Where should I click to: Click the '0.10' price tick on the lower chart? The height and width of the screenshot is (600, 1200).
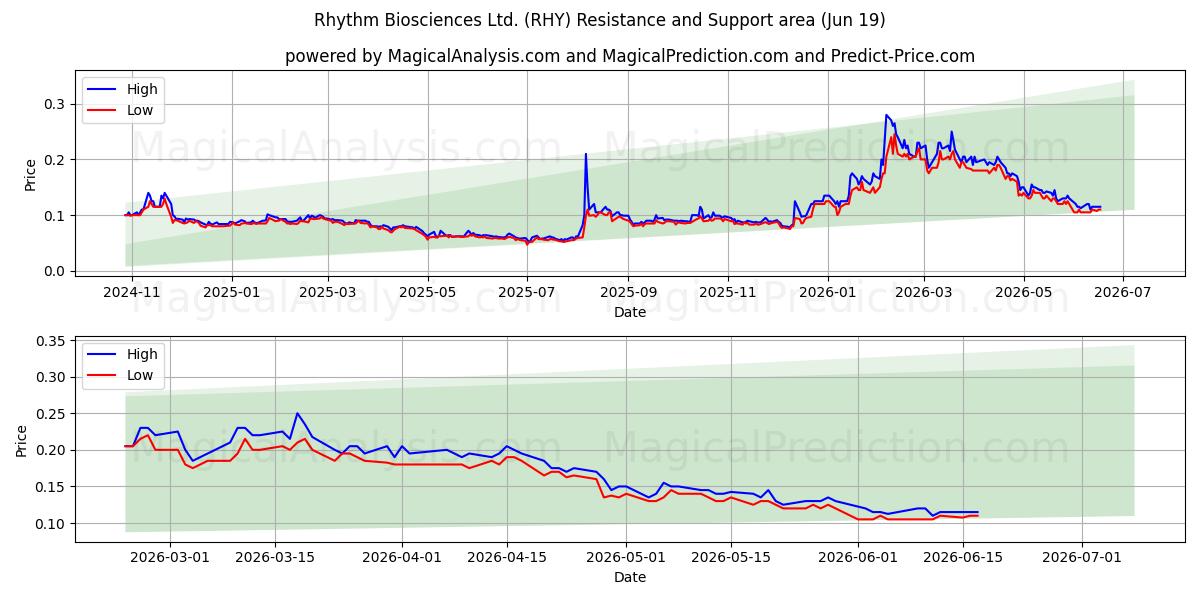pos(51,524)
